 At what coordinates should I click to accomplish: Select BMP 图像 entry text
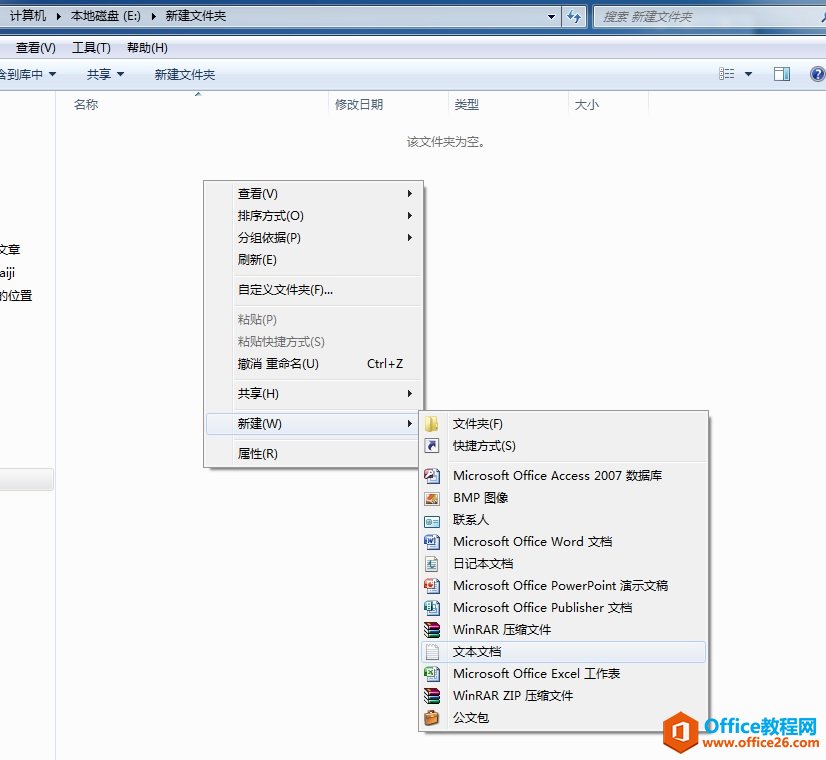coord(480,498)
